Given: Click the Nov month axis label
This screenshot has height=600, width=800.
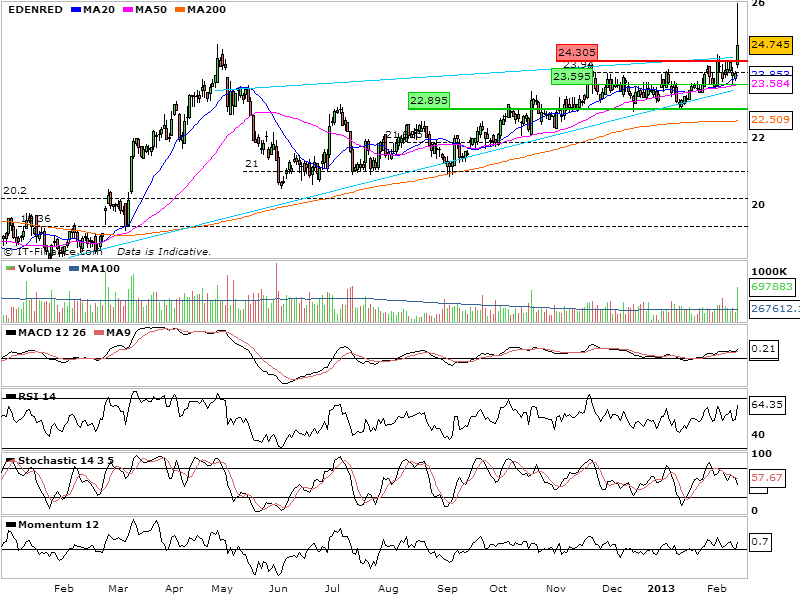Looking at the screenshot, I should 556,589.
